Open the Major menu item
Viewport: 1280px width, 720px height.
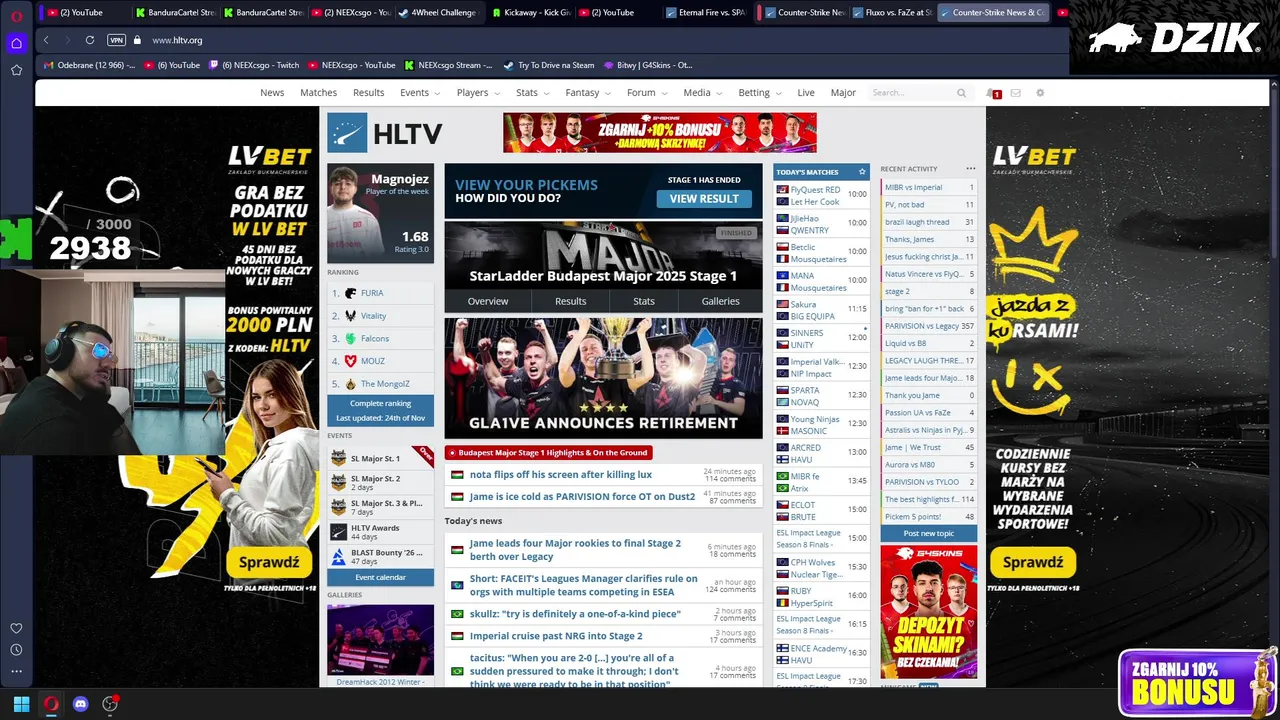click(x=843, y=93)
